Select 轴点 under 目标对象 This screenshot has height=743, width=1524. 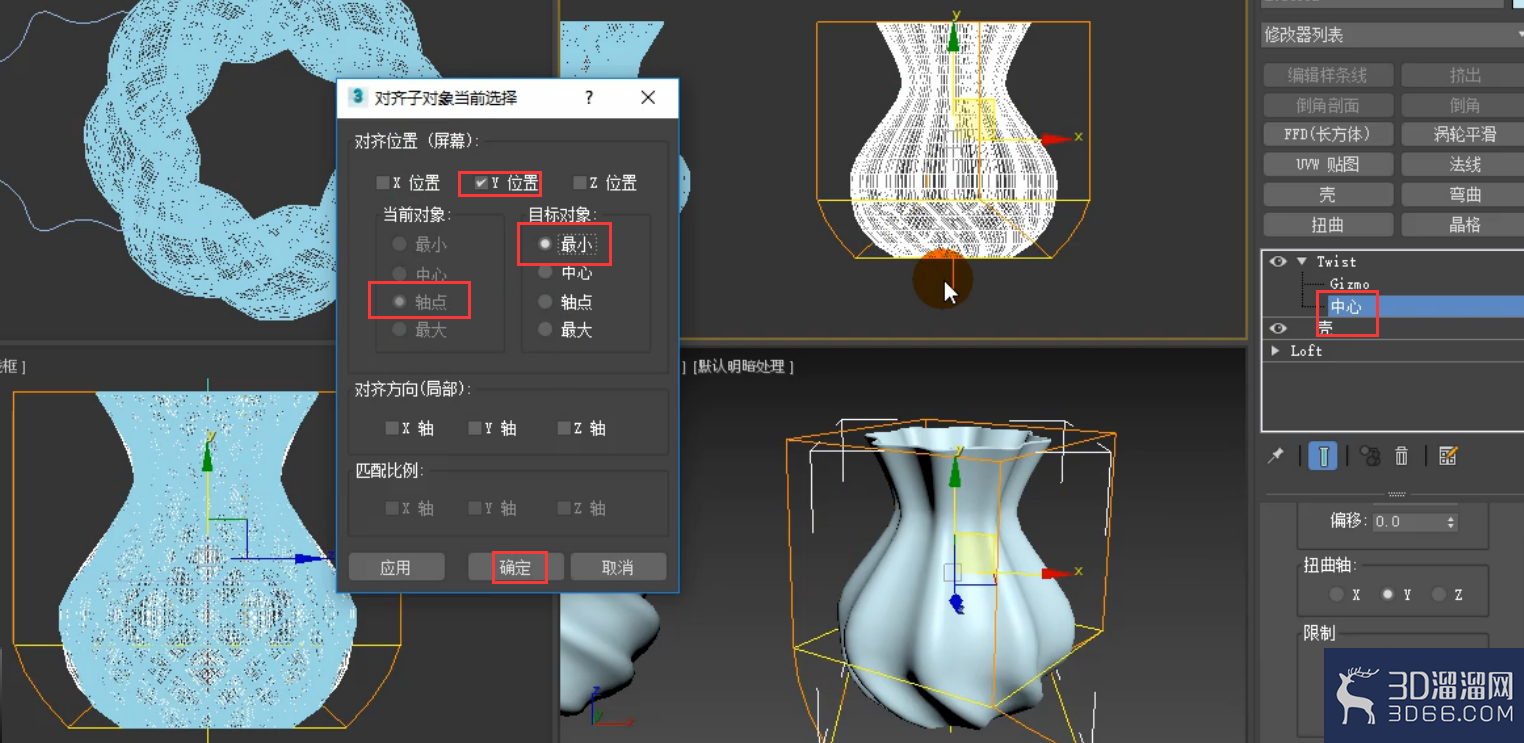[x=545, y=301]
